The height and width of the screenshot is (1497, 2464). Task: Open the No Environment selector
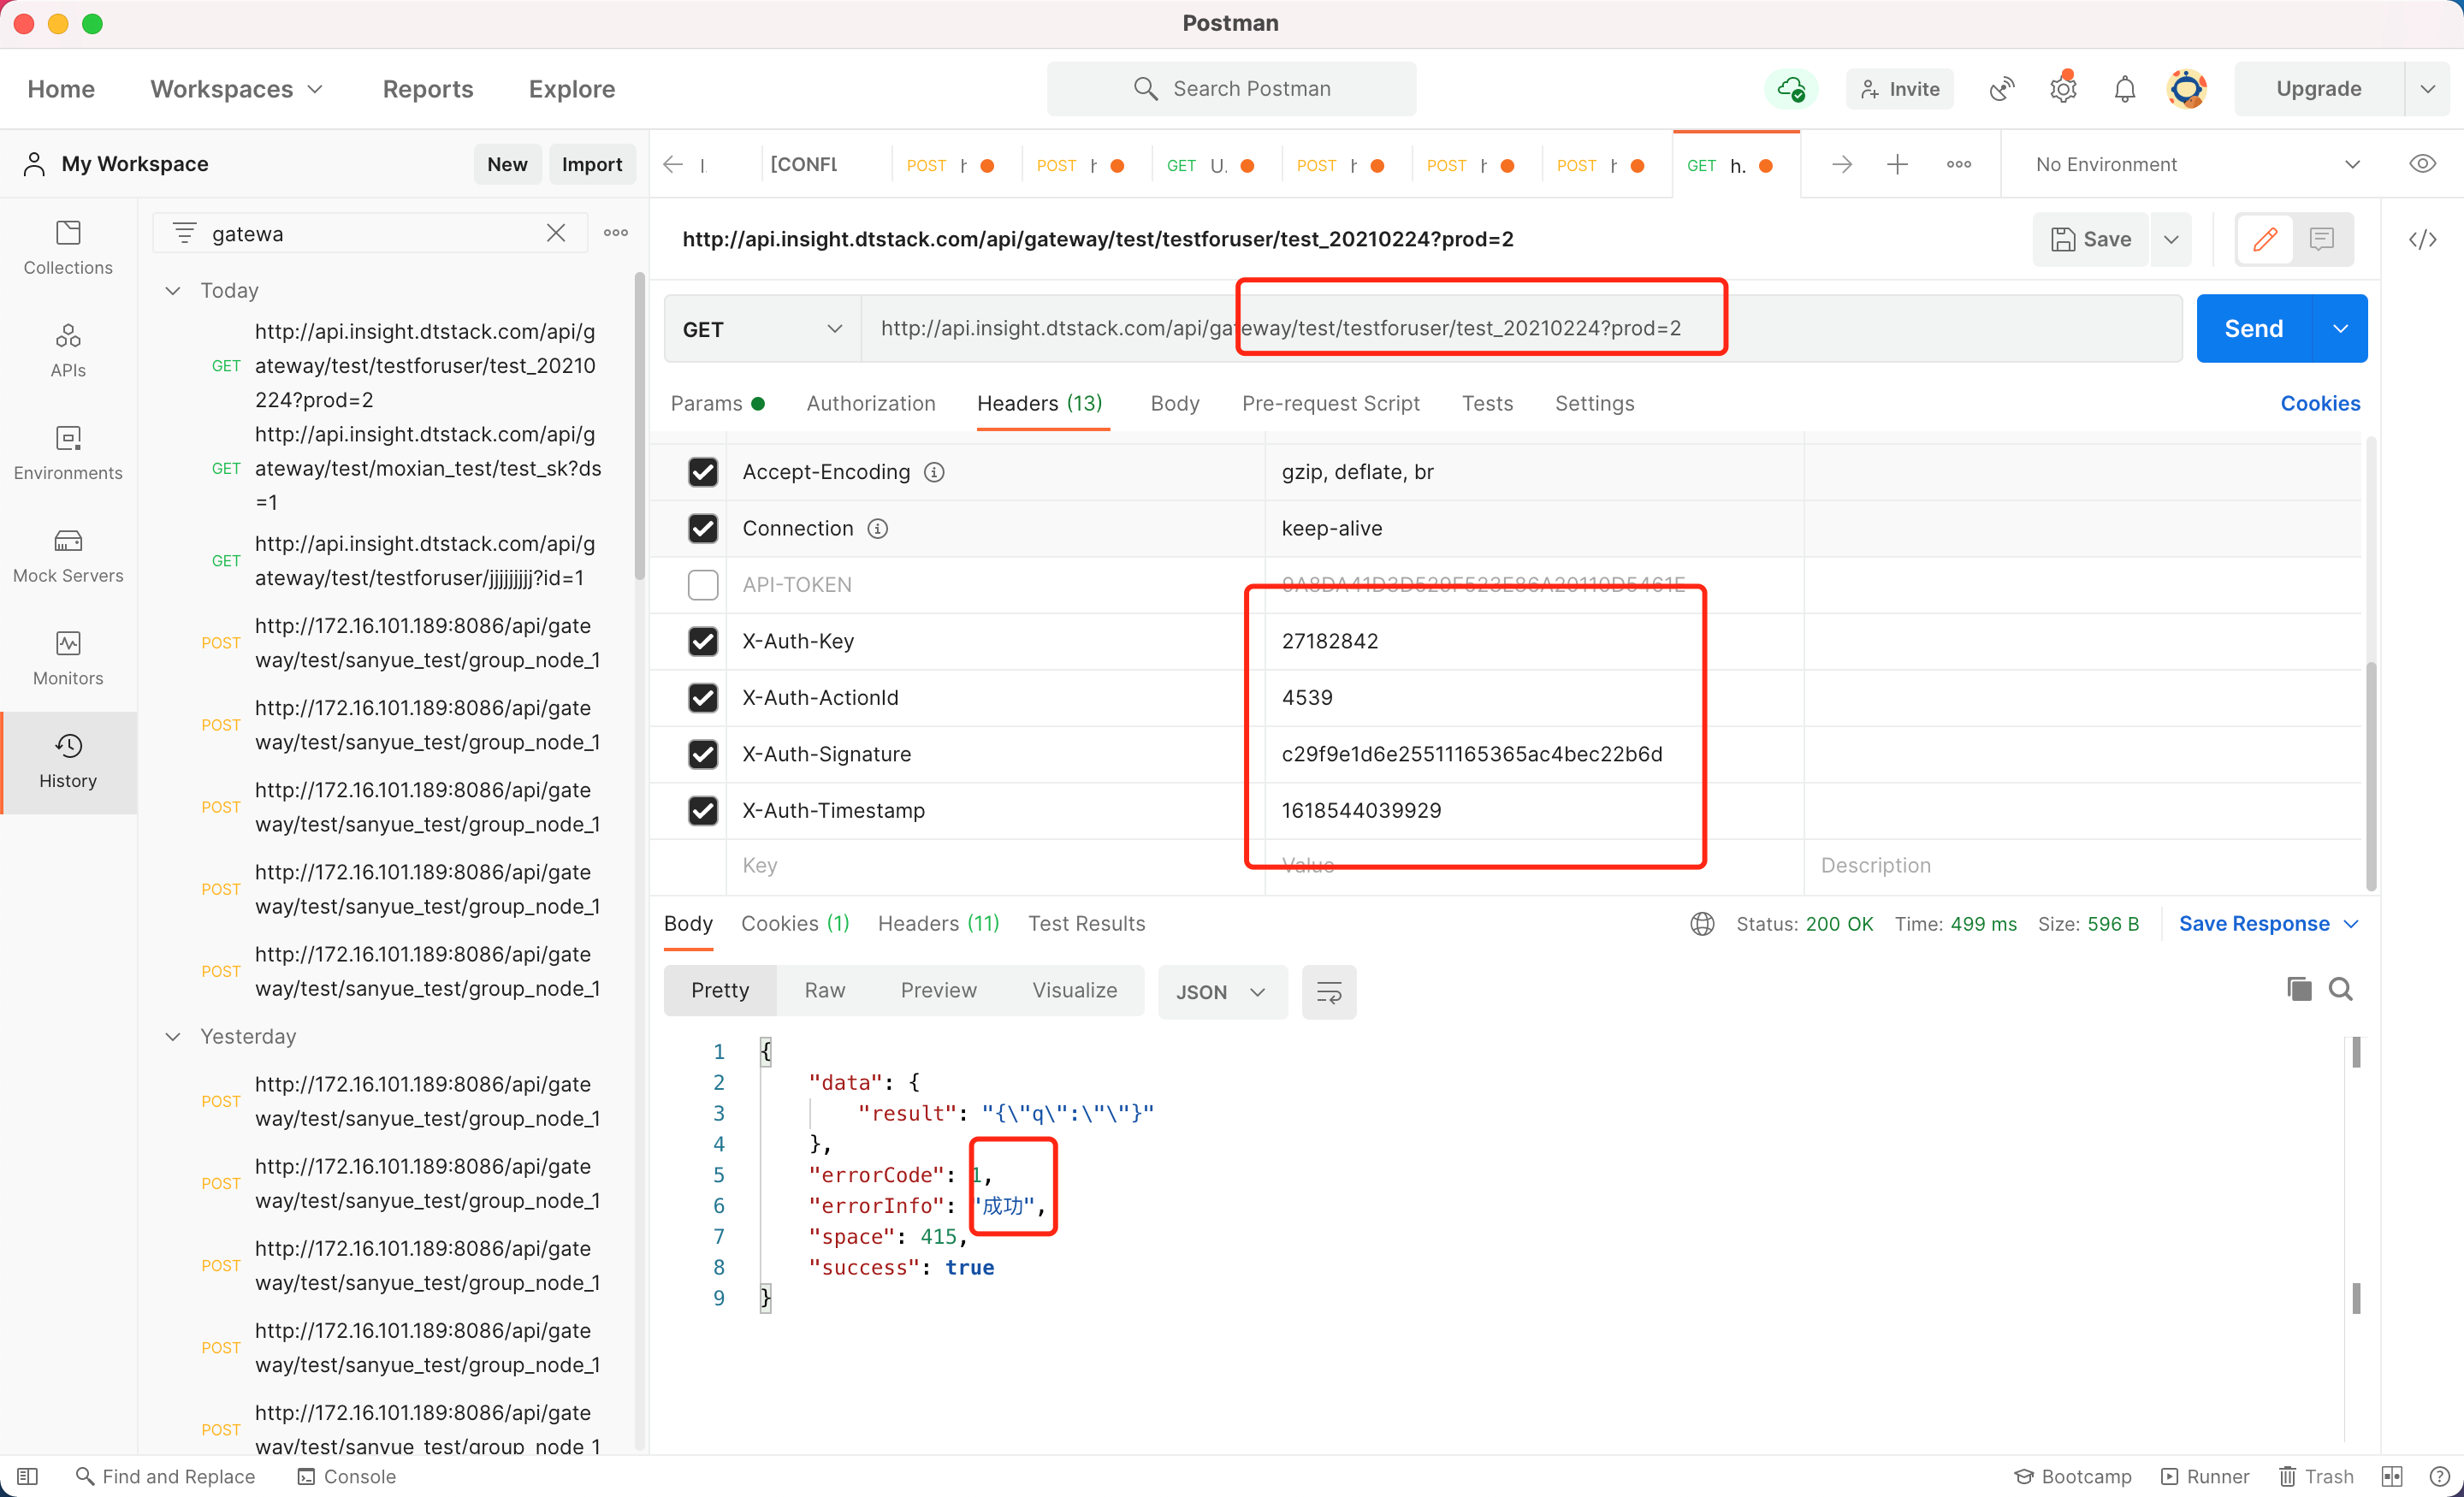tap(2197, 164)
